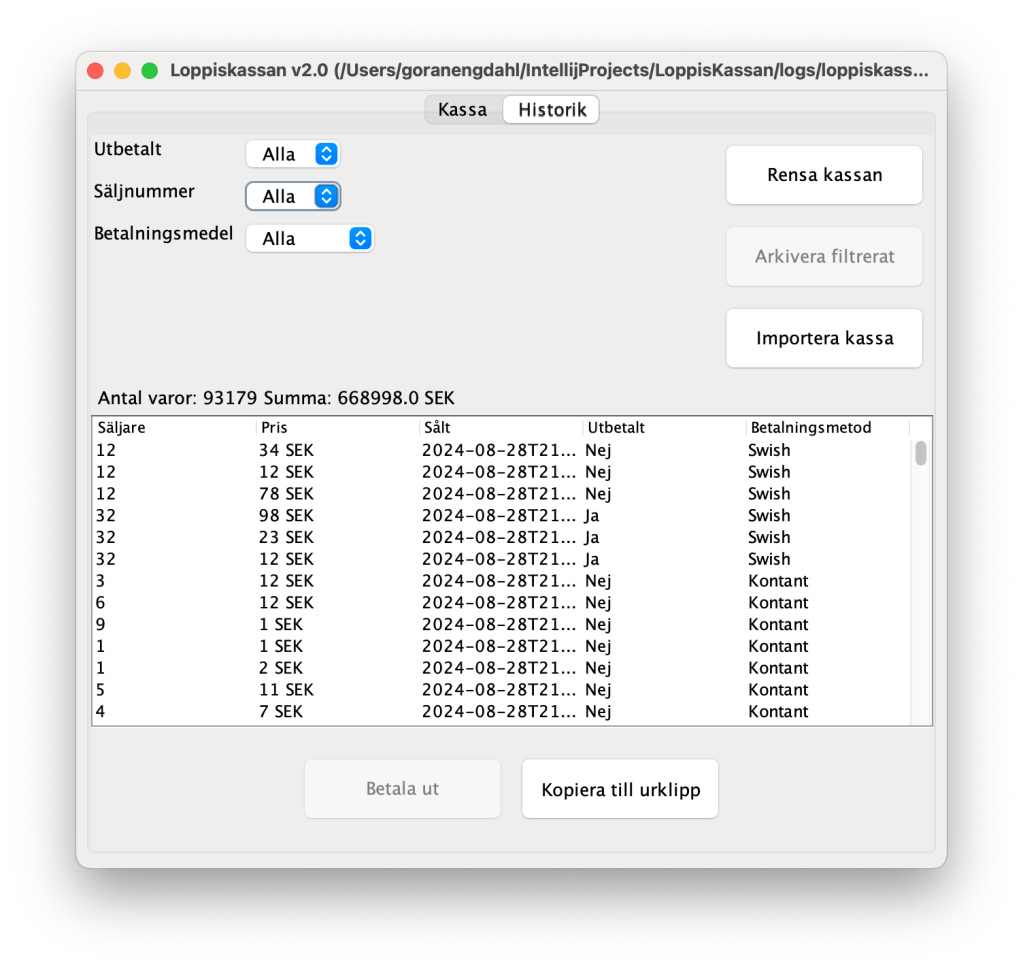The height and width of the screenshot is (969, 1023).
Task: Click the Rensa kassan button
Action: point(824,175)
